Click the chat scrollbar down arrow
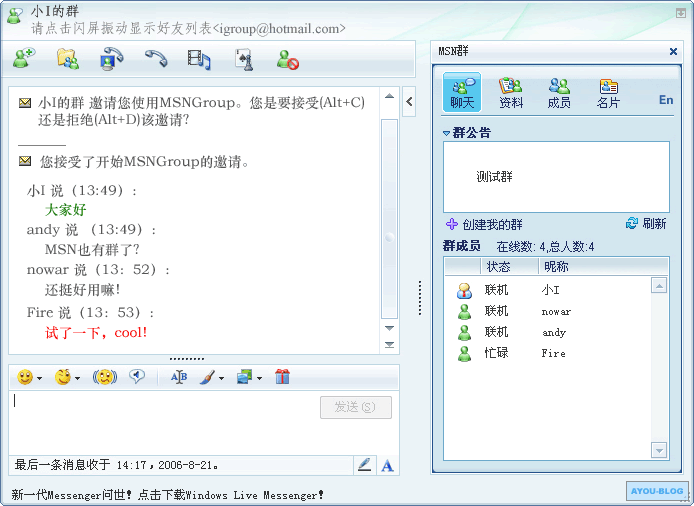 [389, 328]
